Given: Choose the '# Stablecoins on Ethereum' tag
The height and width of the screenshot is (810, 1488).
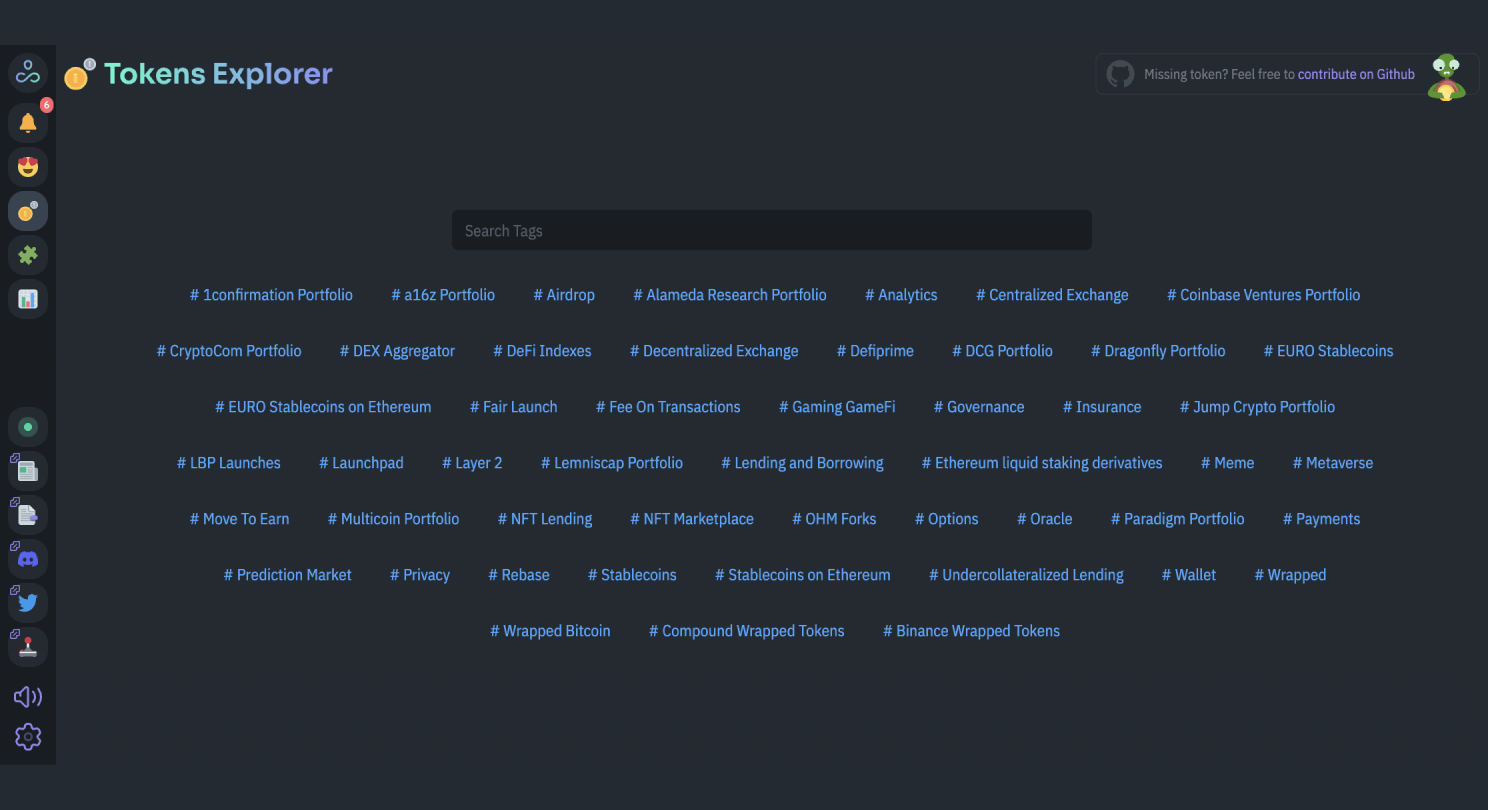Looking at the screenshot, I should [802, 575].
